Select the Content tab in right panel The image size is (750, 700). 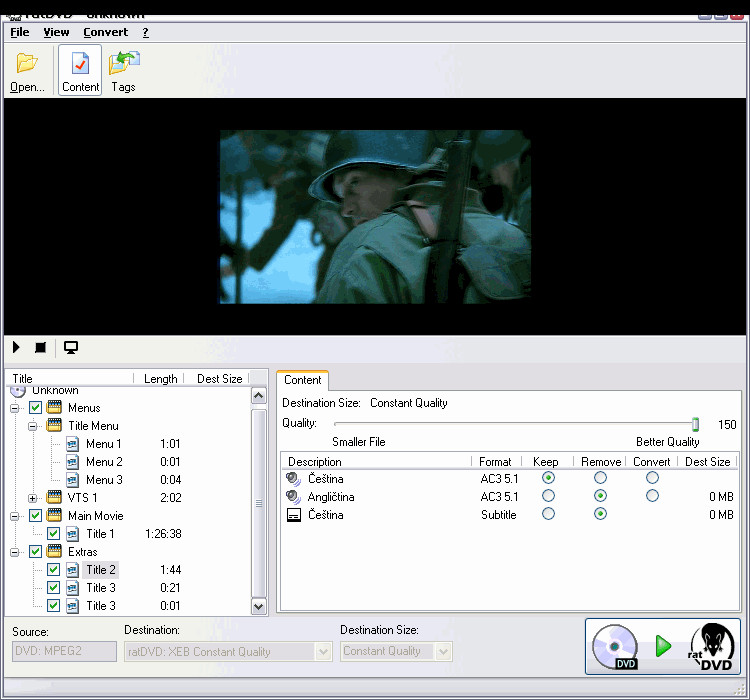(x=302, y=380)
